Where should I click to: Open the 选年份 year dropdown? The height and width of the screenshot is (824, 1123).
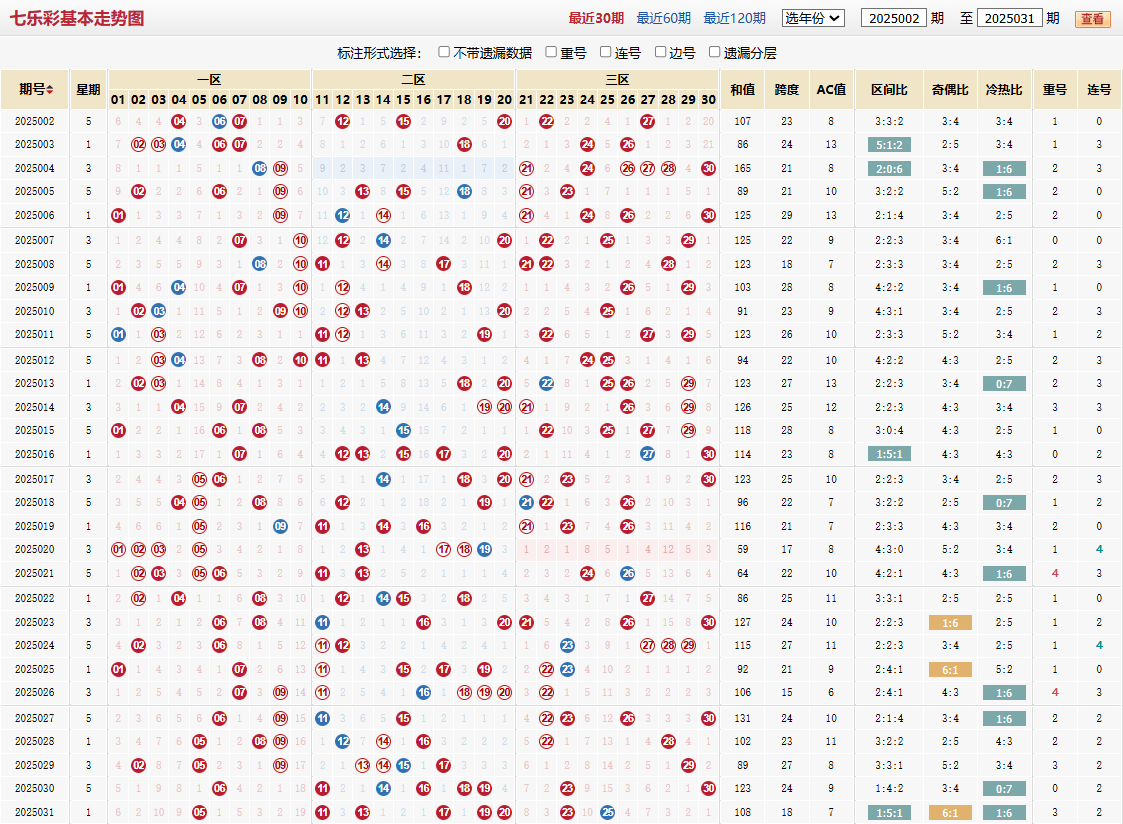814,18
